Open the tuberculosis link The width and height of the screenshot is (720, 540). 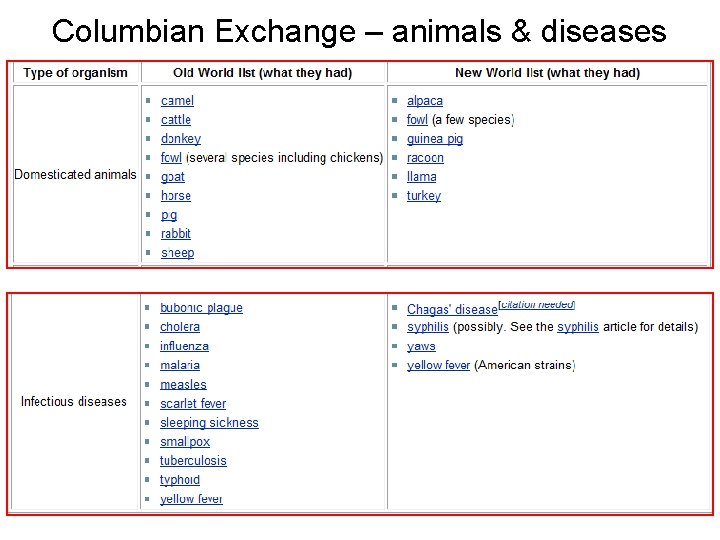point(193,461)
